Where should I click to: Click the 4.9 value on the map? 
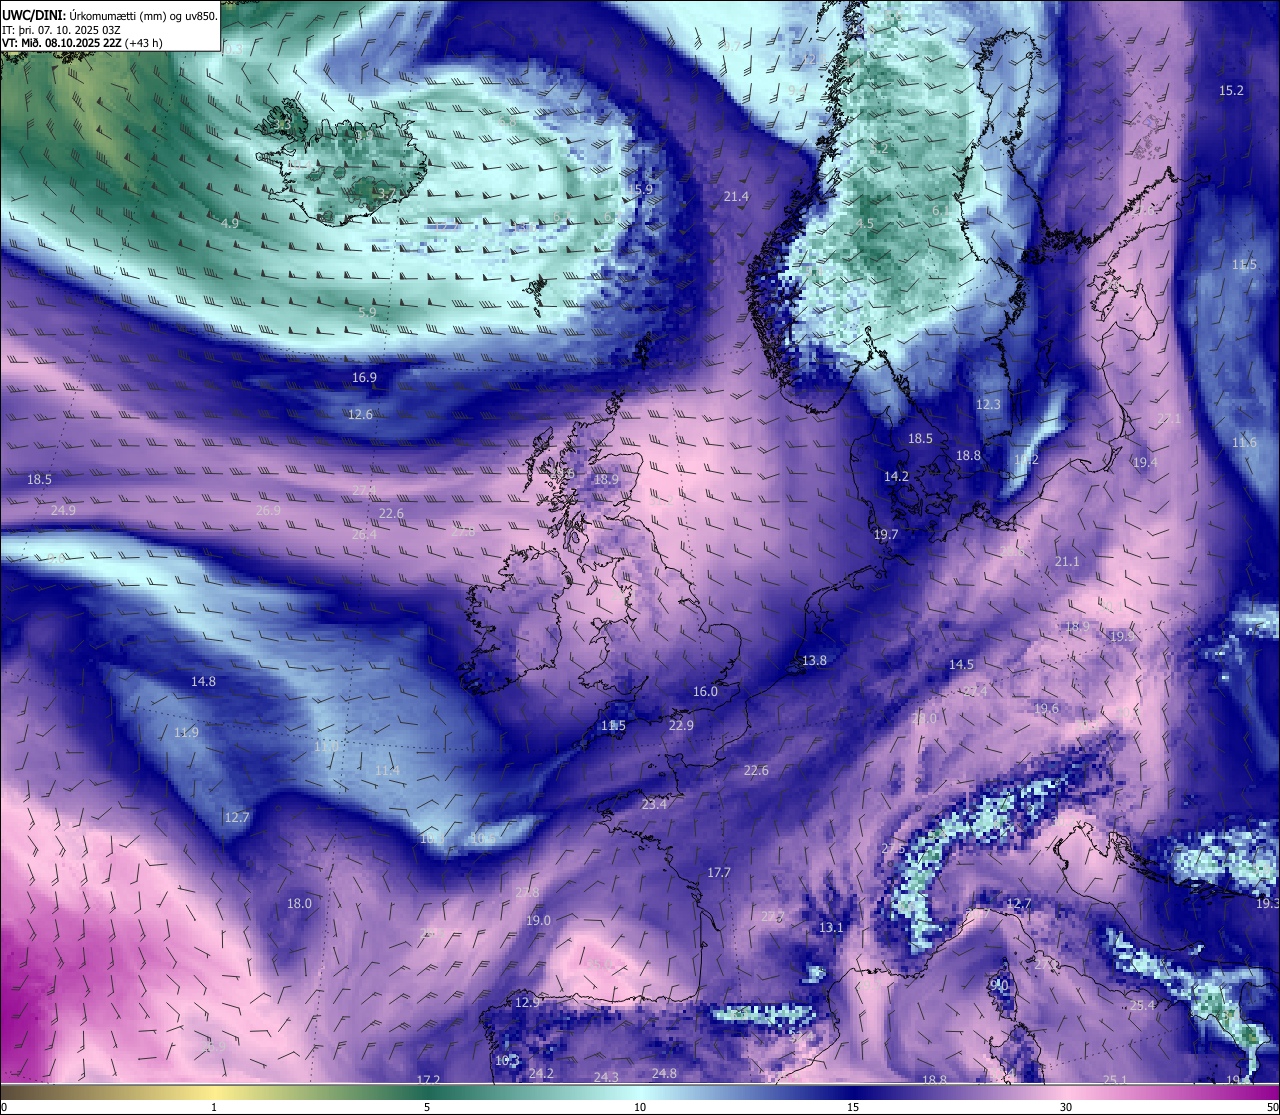(230, 224)
